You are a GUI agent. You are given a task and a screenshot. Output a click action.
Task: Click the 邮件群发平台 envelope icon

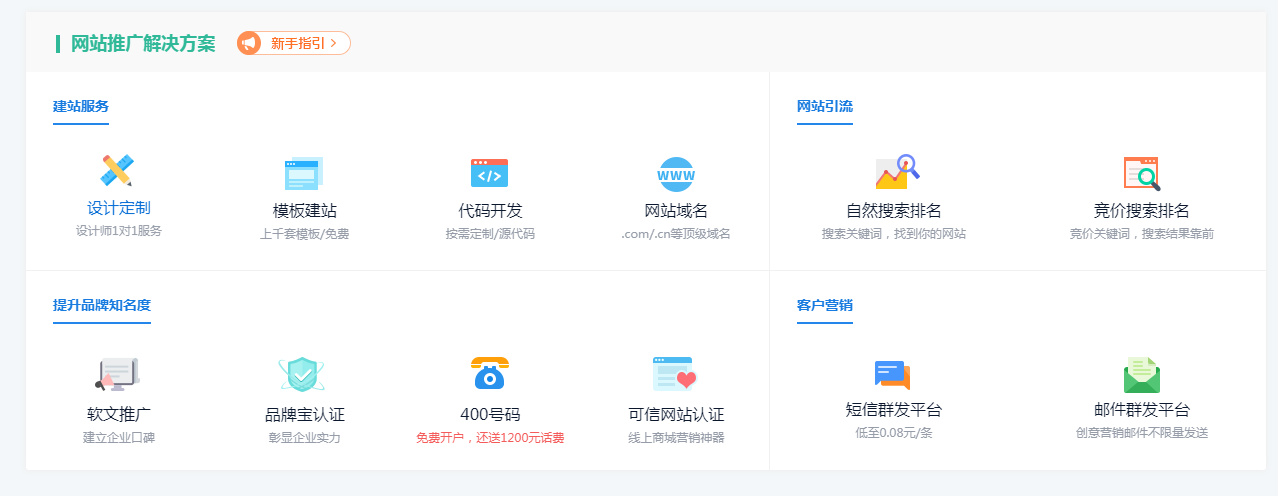pyautogui.click(x=1142, y=375)
